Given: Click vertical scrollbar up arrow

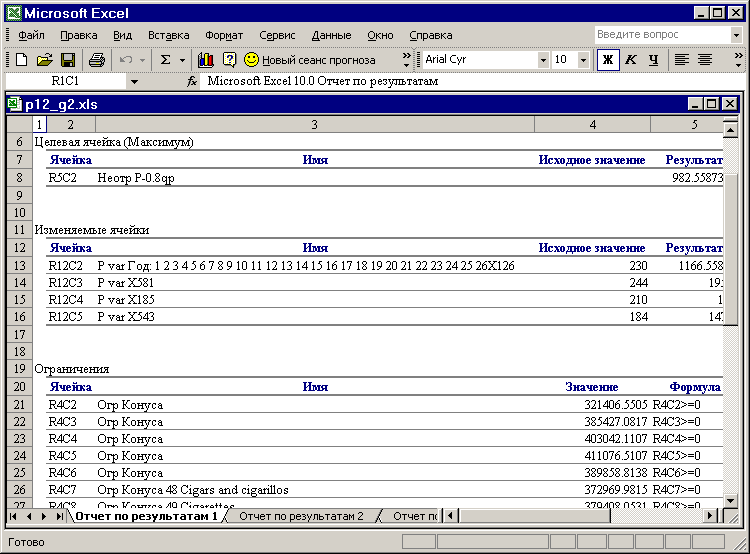Looking at the screenshot, I should [x=730, y=129].
